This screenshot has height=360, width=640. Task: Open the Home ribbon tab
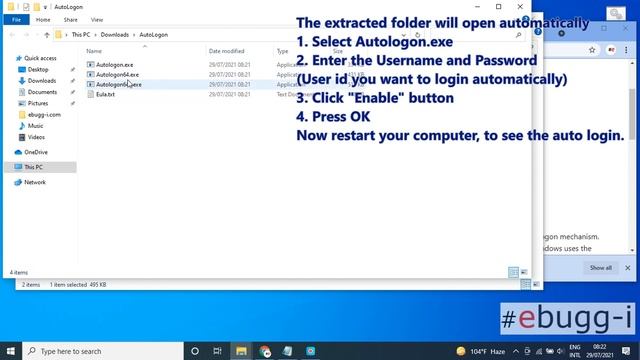tap(43, 20)
